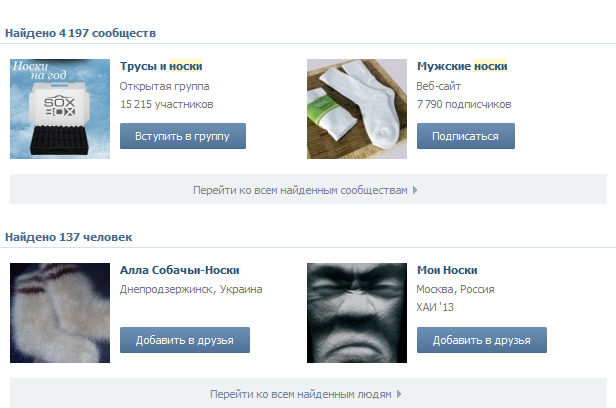The width and height of the screenshot is (616, 408).
Task: Click the 'Веб-сайт' label
Action: [438, 86]
